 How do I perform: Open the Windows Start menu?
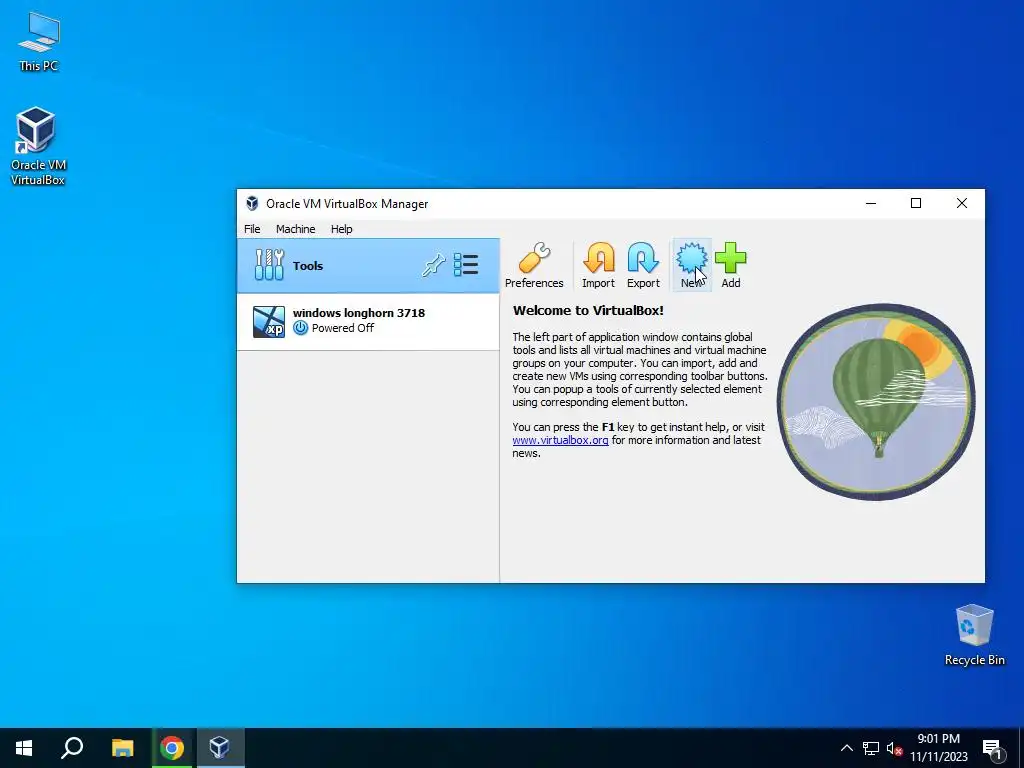pyautogui.click(x=24, y=748)
